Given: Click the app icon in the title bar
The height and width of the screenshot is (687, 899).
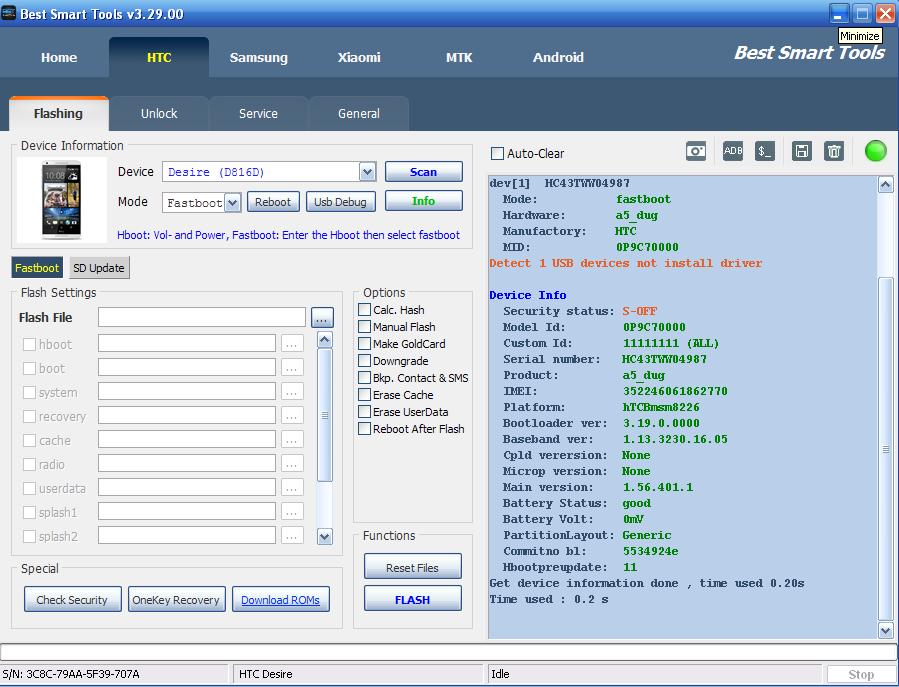Looking at the screenshot, I should pos(9,13).
